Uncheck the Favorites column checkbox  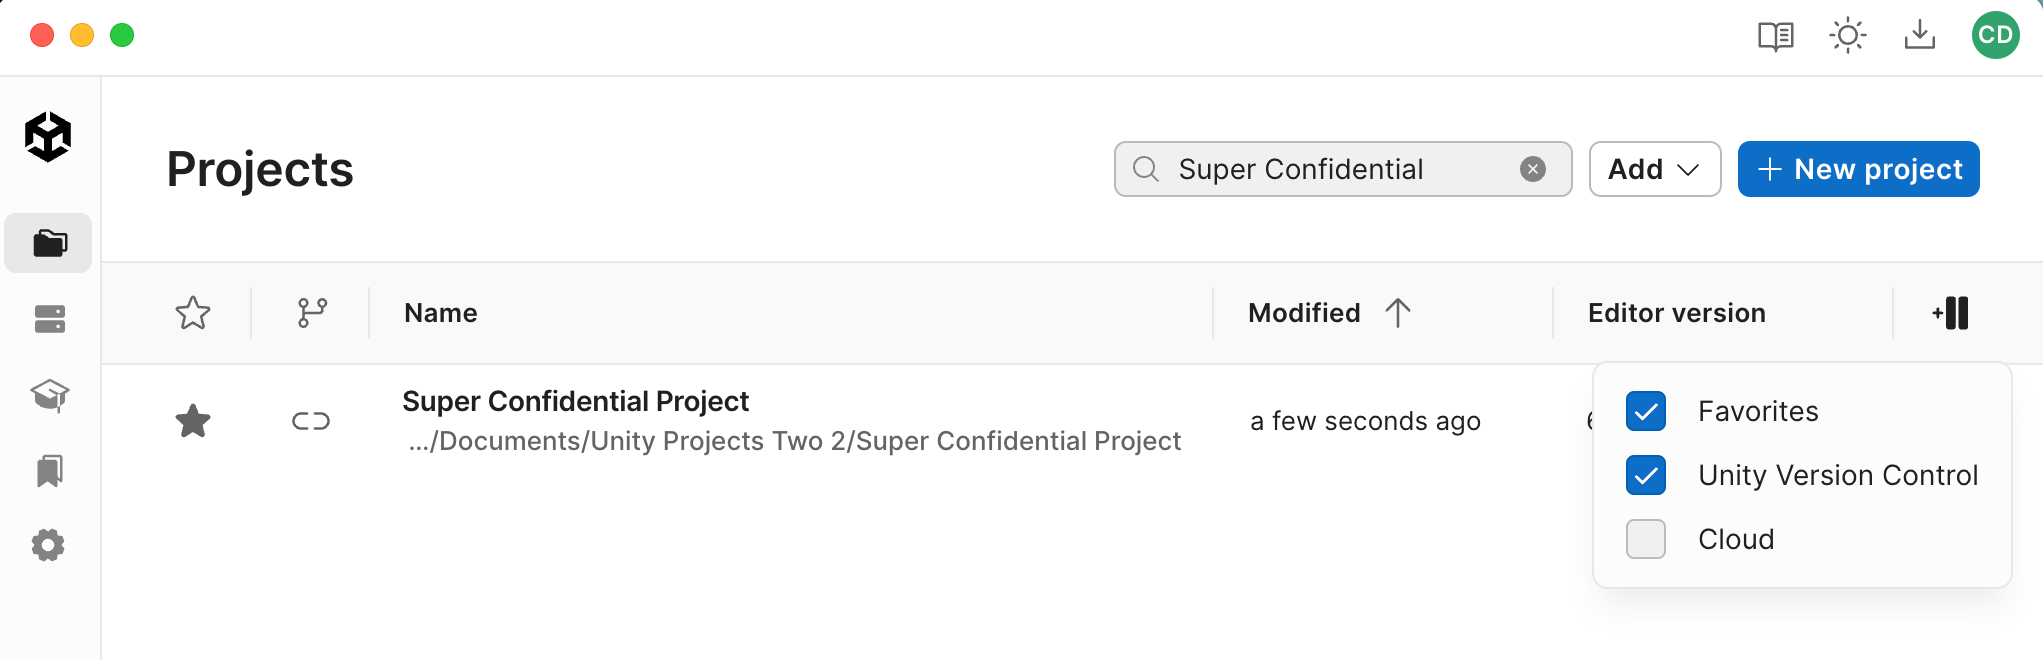coord(1645,411)
